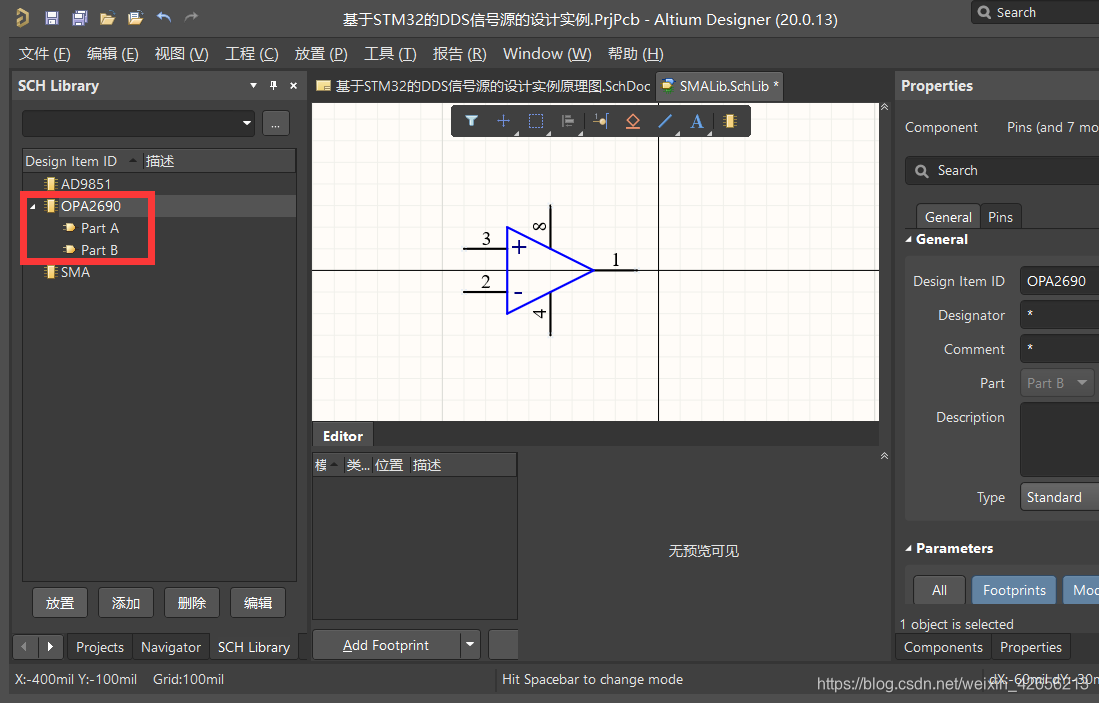This screenshot has height=703, width=1099.
Task: Open the 放置 (P) menu
Action: tap(321, 54)
